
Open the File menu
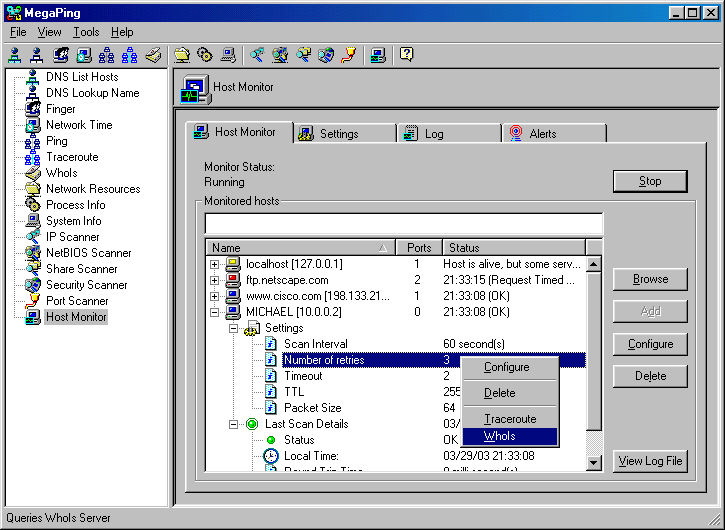coord(18,32)
